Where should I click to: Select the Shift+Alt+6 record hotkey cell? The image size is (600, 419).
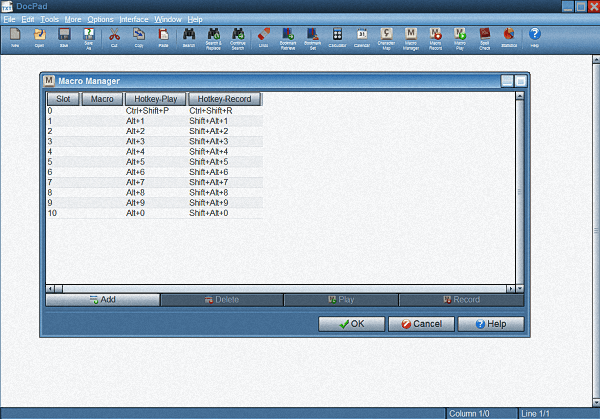209,172
